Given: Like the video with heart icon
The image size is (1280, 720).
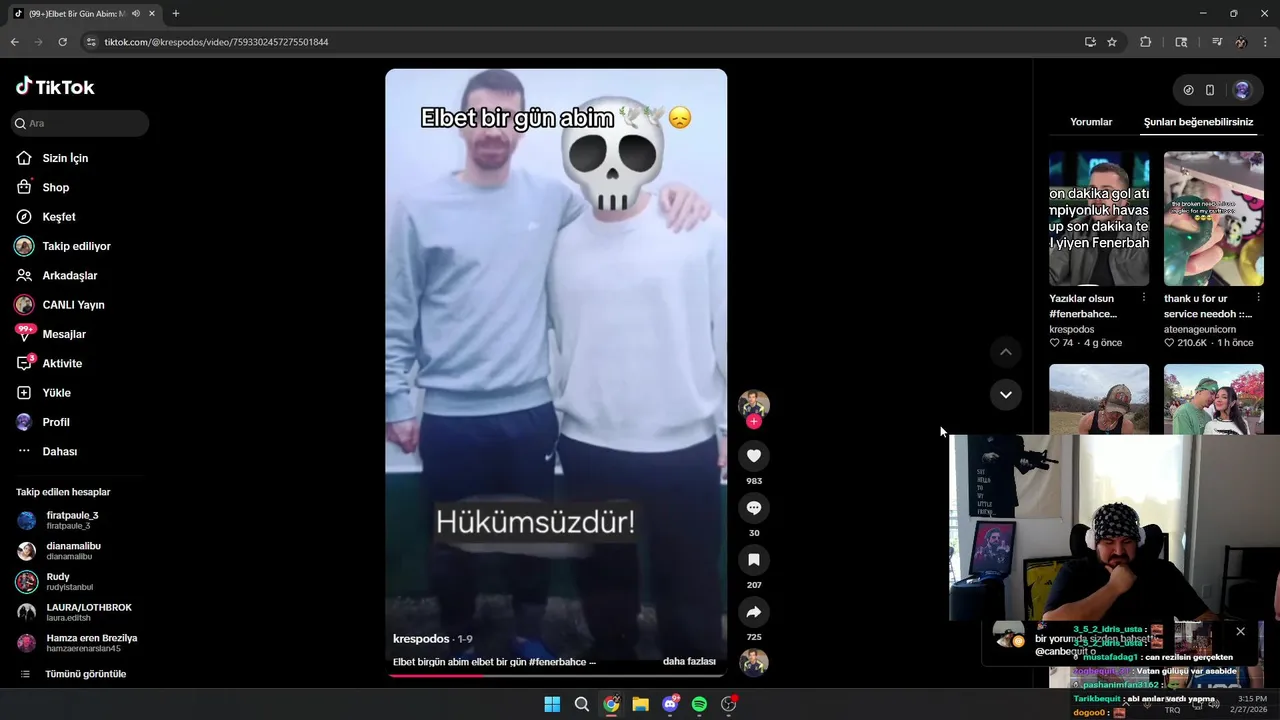Looking at the screenshot, I should 754,456.
